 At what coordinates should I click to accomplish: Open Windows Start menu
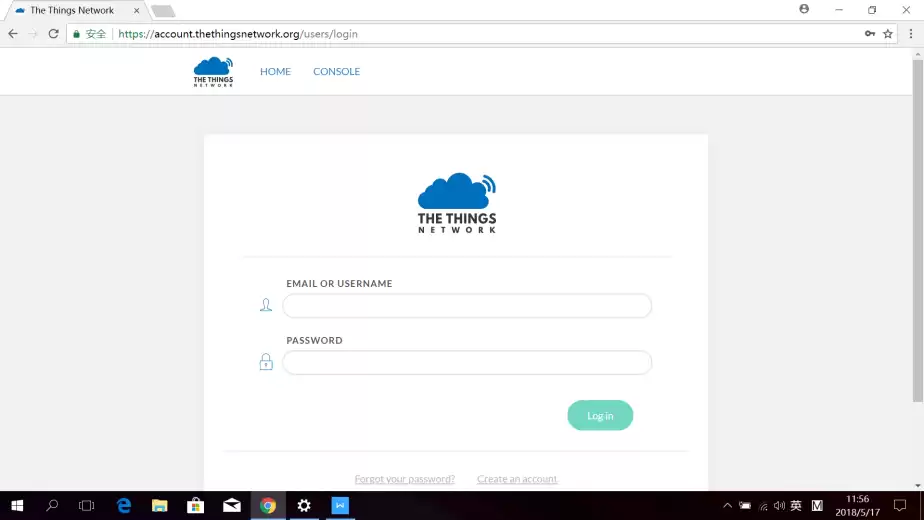(x=17, y=505)
